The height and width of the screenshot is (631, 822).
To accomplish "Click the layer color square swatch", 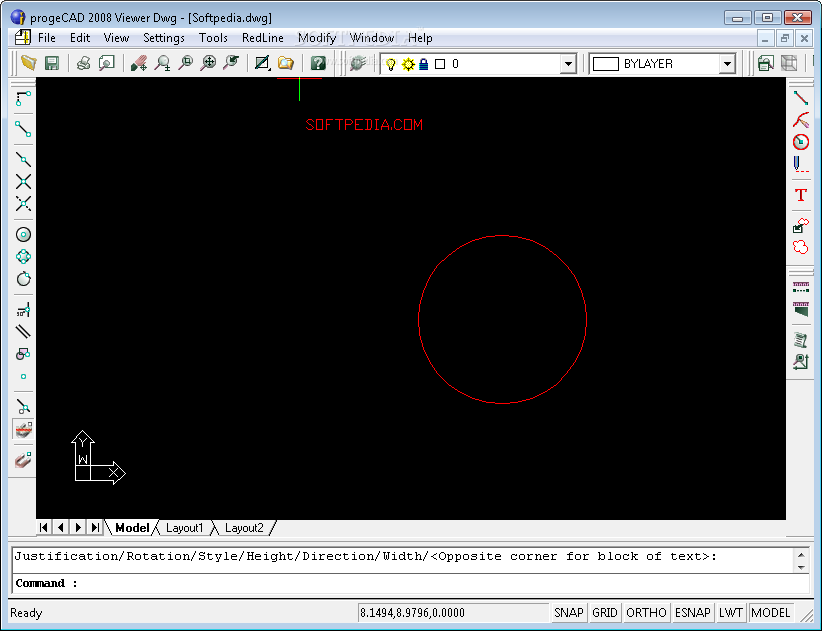I will [440, 64].
